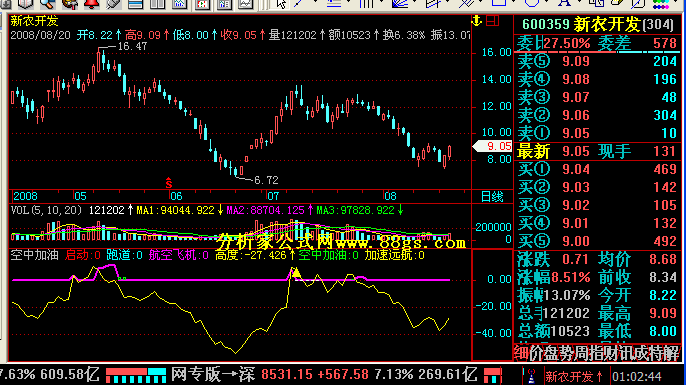
Task: Click the 新农开发↑ label in the status bar
Action: click(x=573, y=376)
